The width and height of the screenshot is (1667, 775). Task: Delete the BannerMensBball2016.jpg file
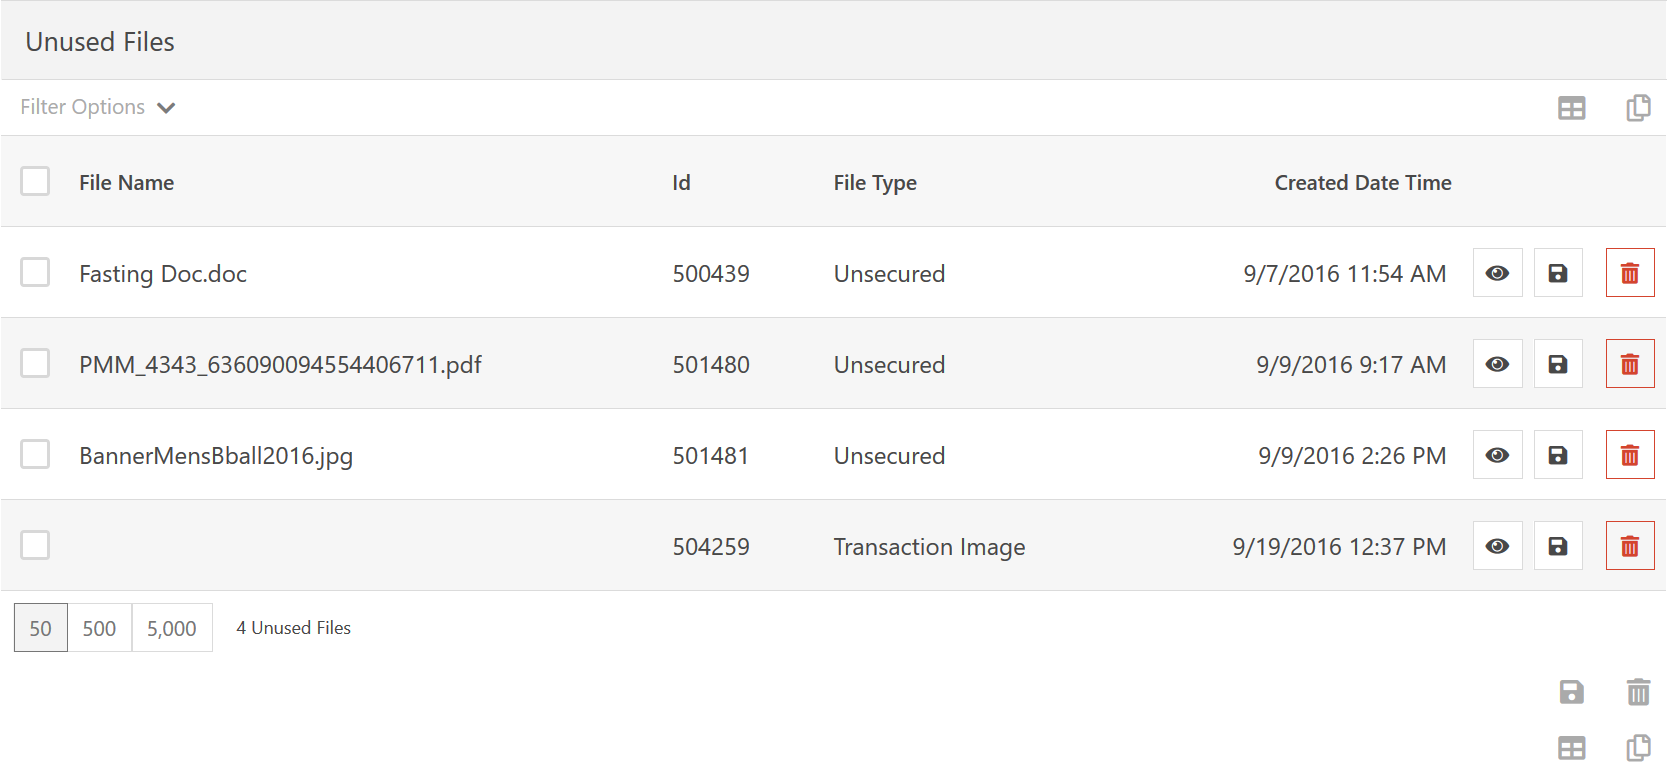point(1629,455)
